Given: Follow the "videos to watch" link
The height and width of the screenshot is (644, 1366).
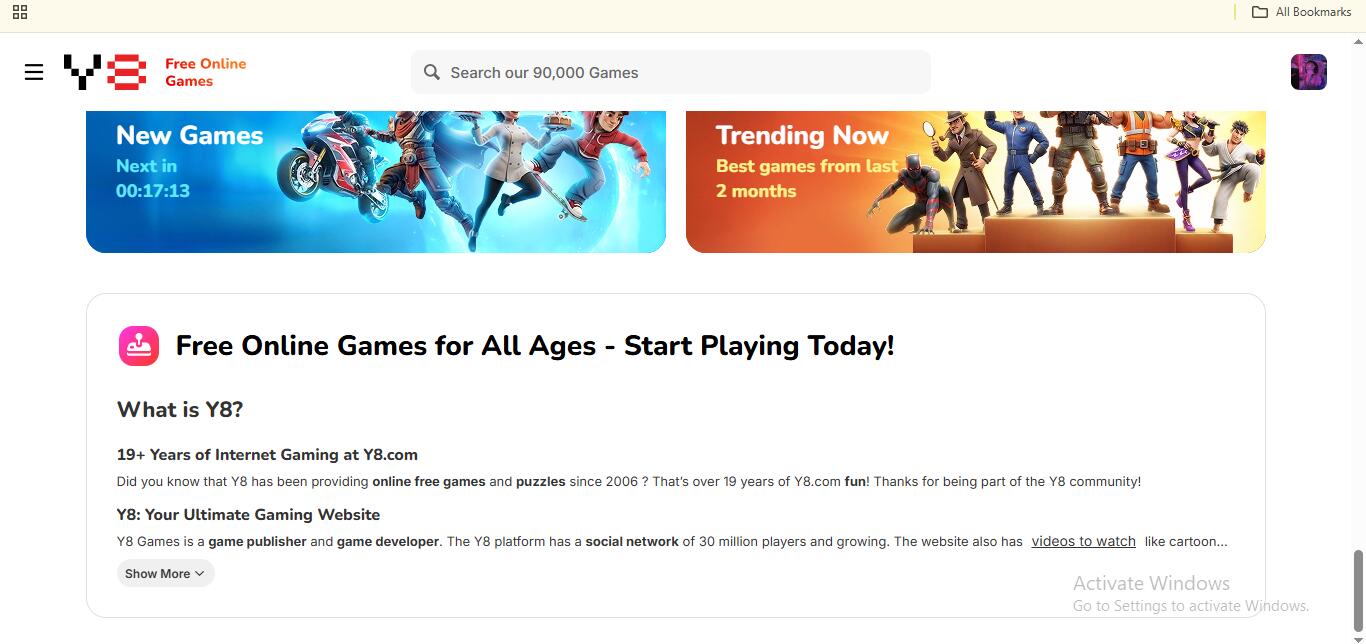Looking at the screenshot, I should 1083,541.
